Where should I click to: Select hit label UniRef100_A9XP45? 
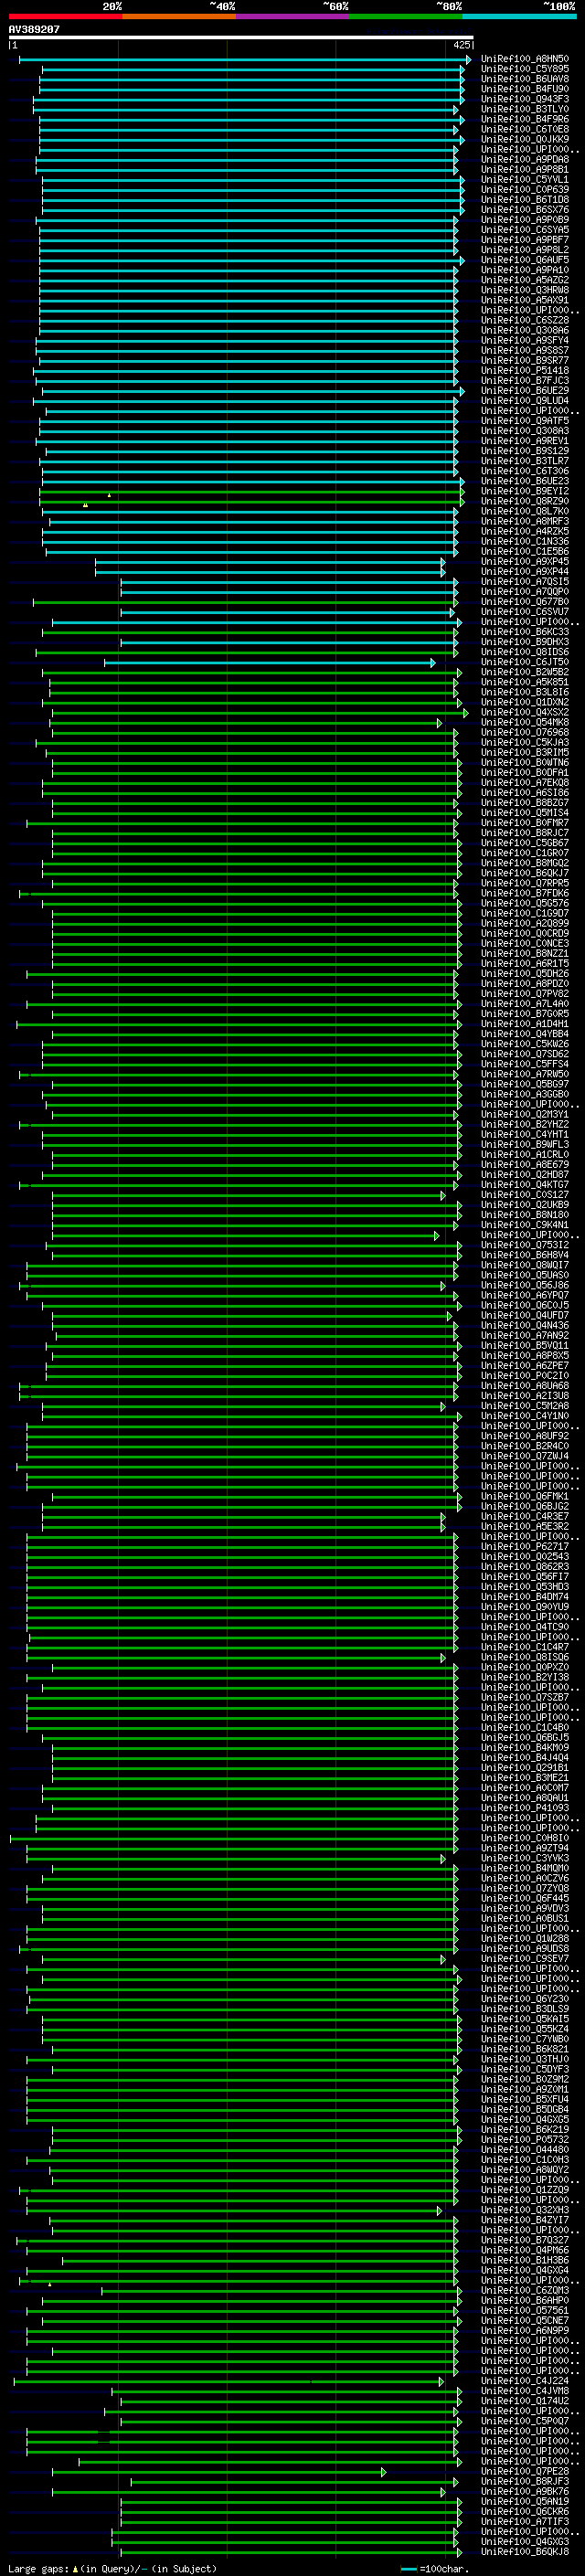tap(524, 562)
